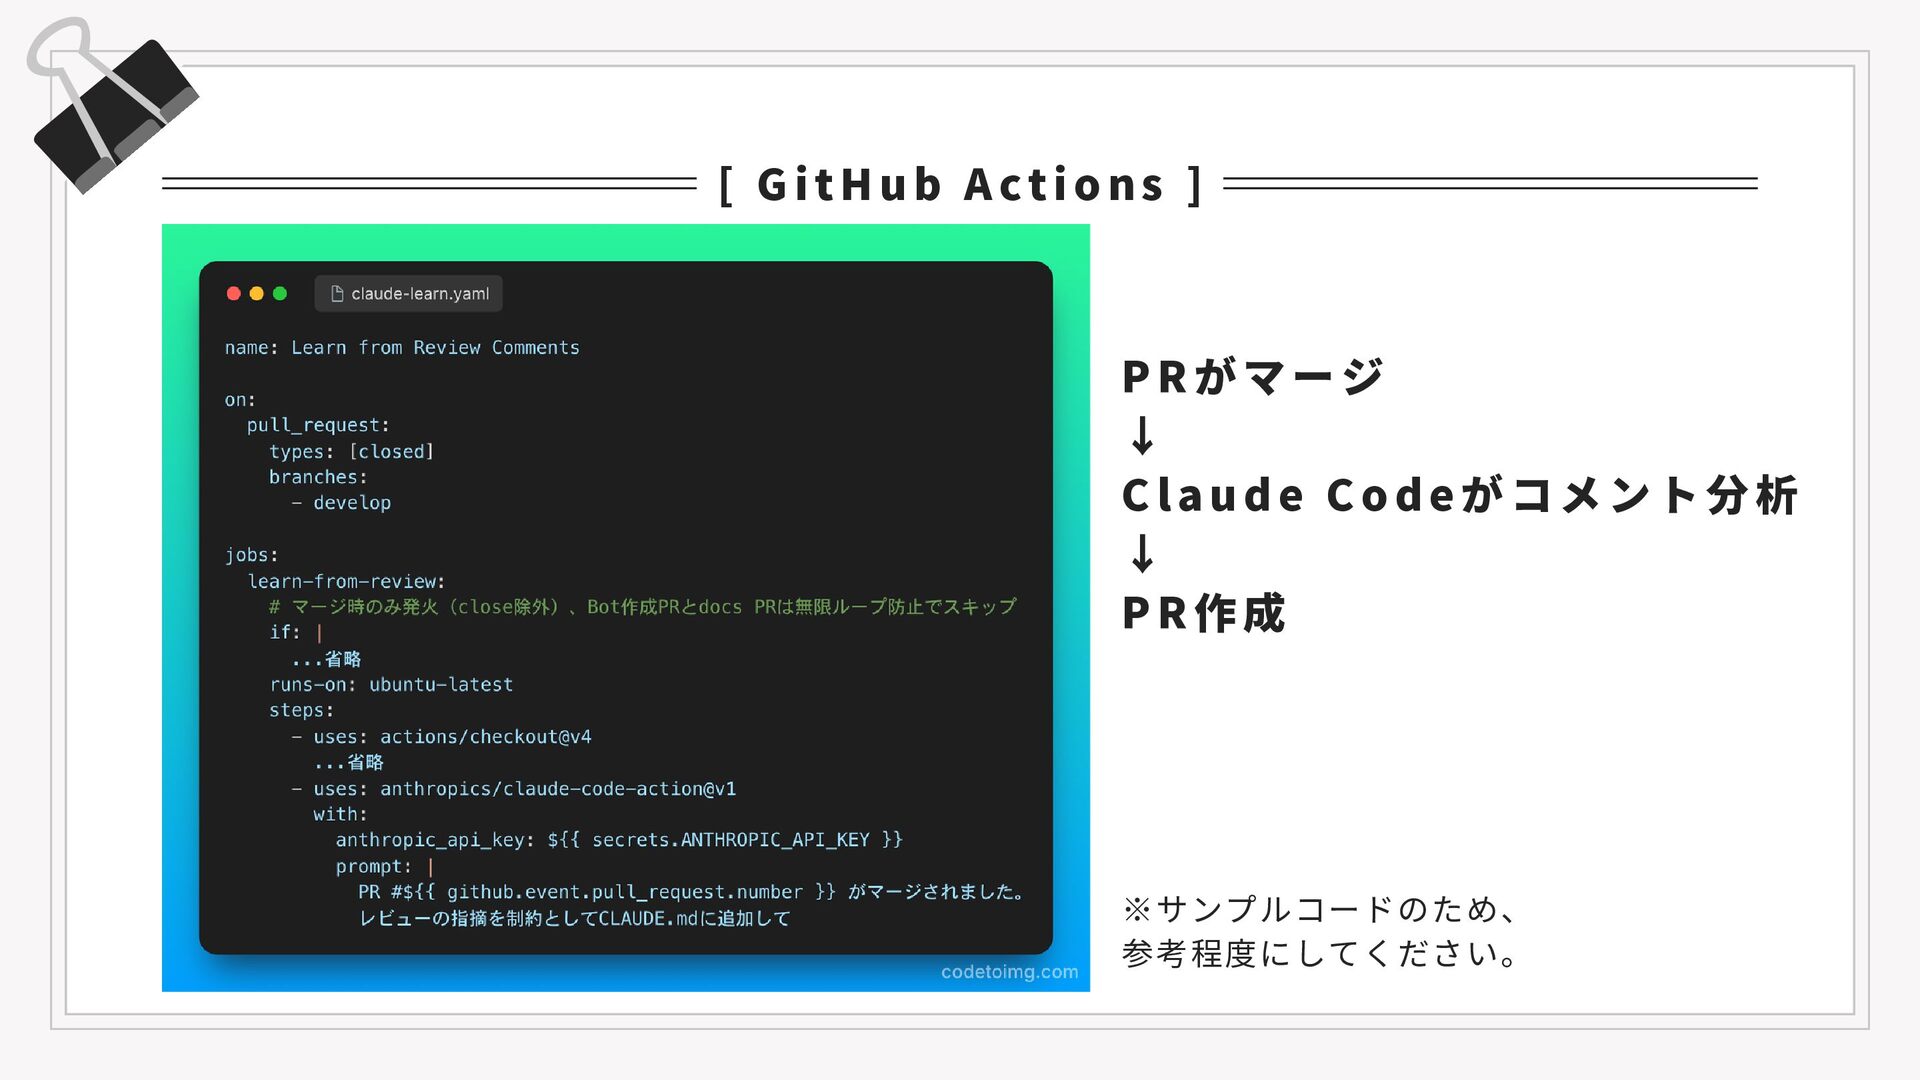Click the green maximize dot in code window
The height and width of the screenshot is (1080, 1920).
click(x=280, y=293)
